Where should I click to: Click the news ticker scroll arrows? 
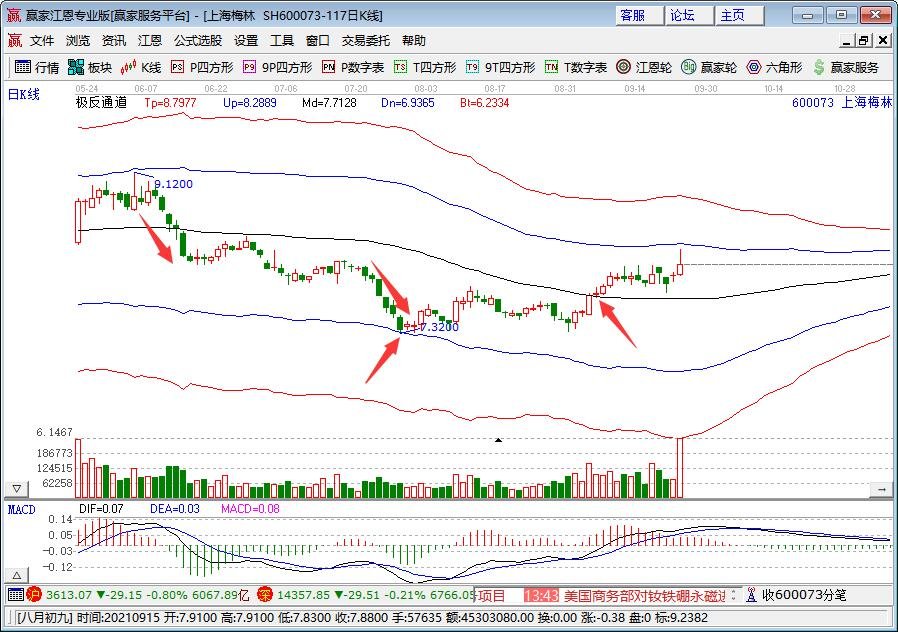point(734,595)
